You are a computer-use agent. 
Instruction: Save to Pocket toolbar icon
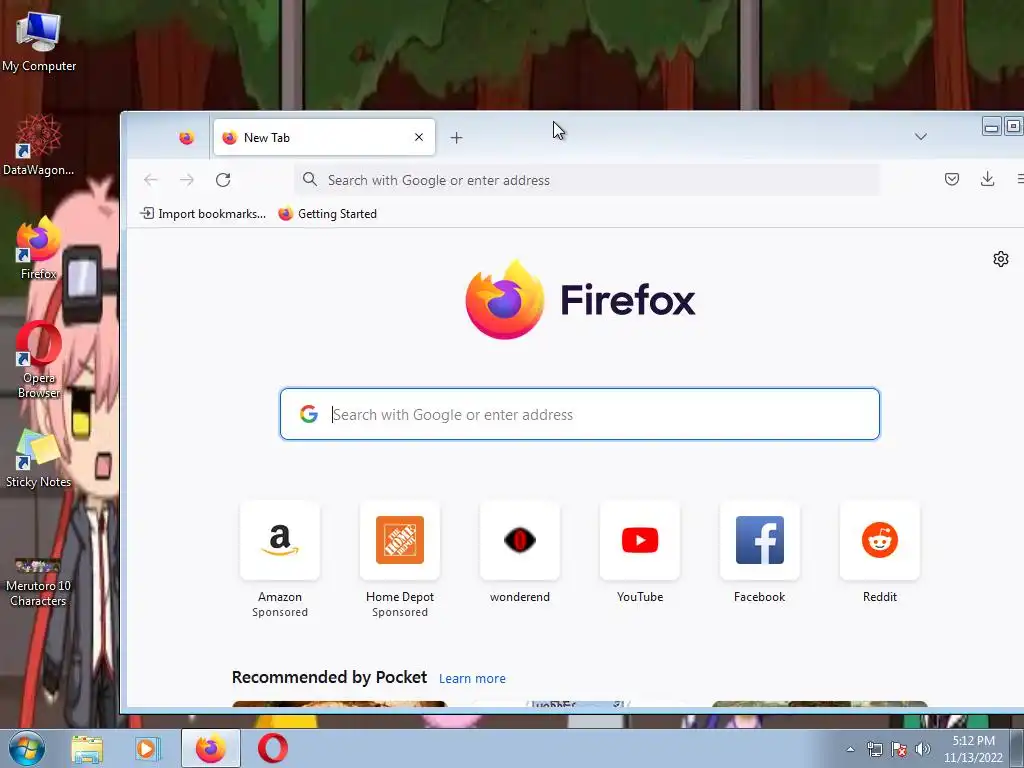[952, 179]
